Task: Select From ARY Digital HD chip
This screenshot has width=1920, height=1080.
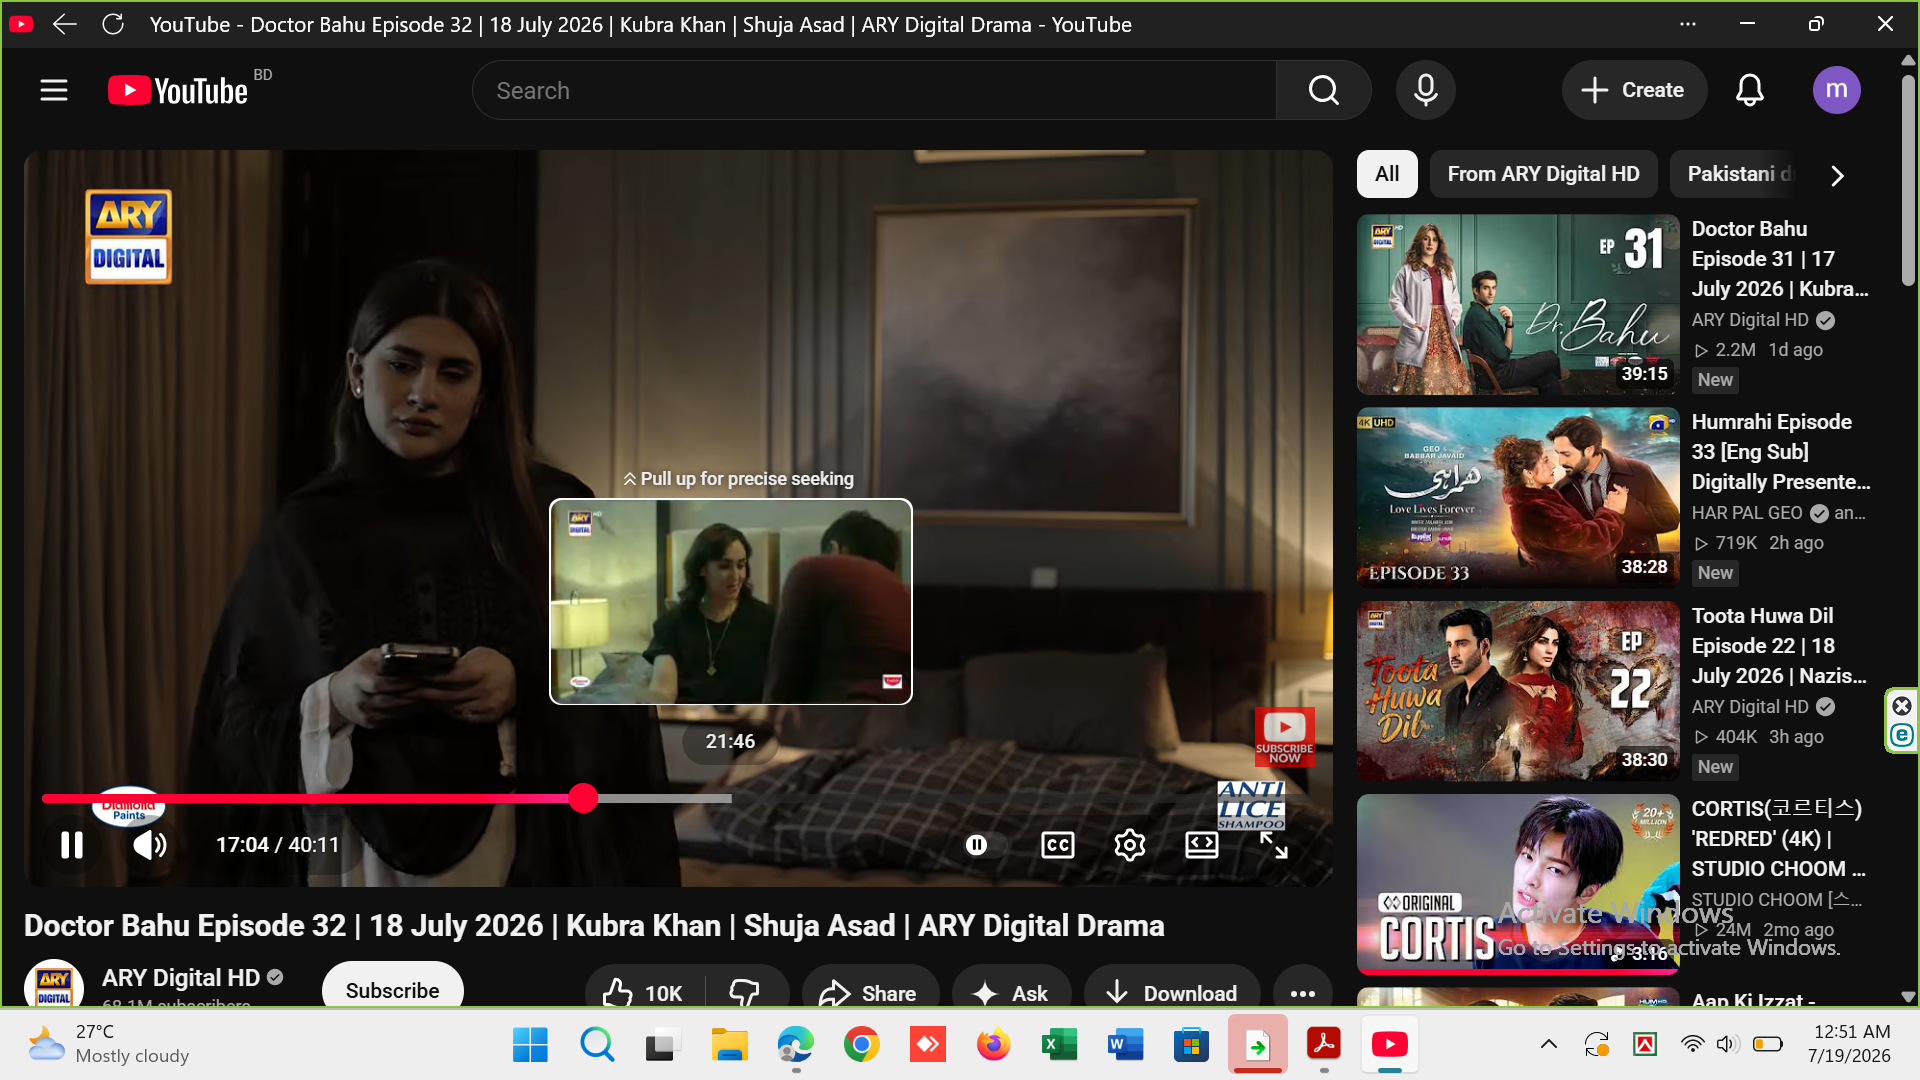Action: (1543, 174)
